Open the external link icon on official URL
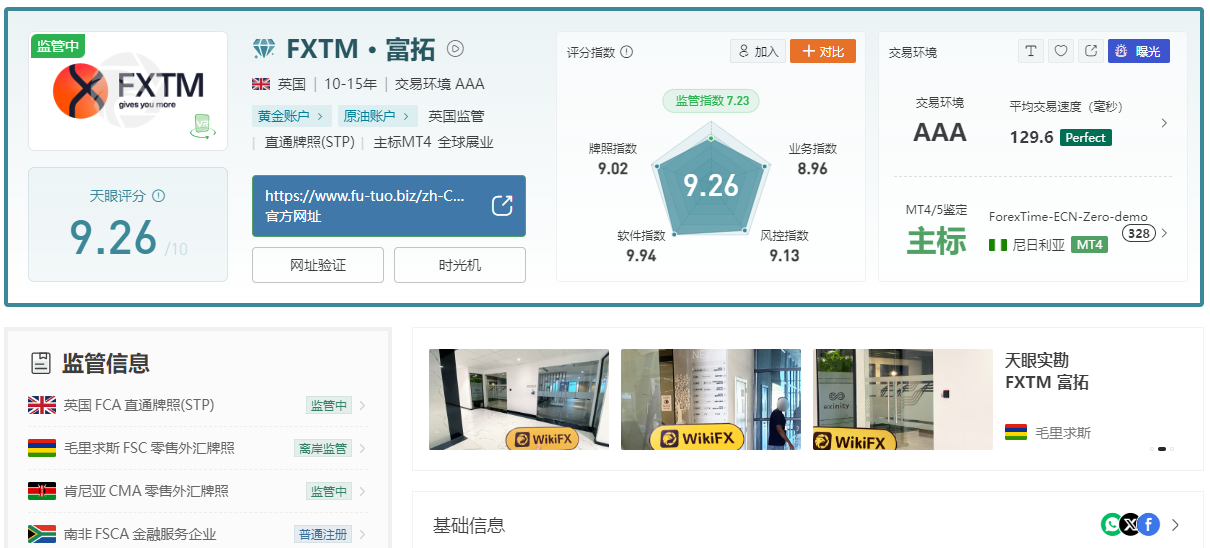Screen dimensions: 1210x548 [502, 206]
